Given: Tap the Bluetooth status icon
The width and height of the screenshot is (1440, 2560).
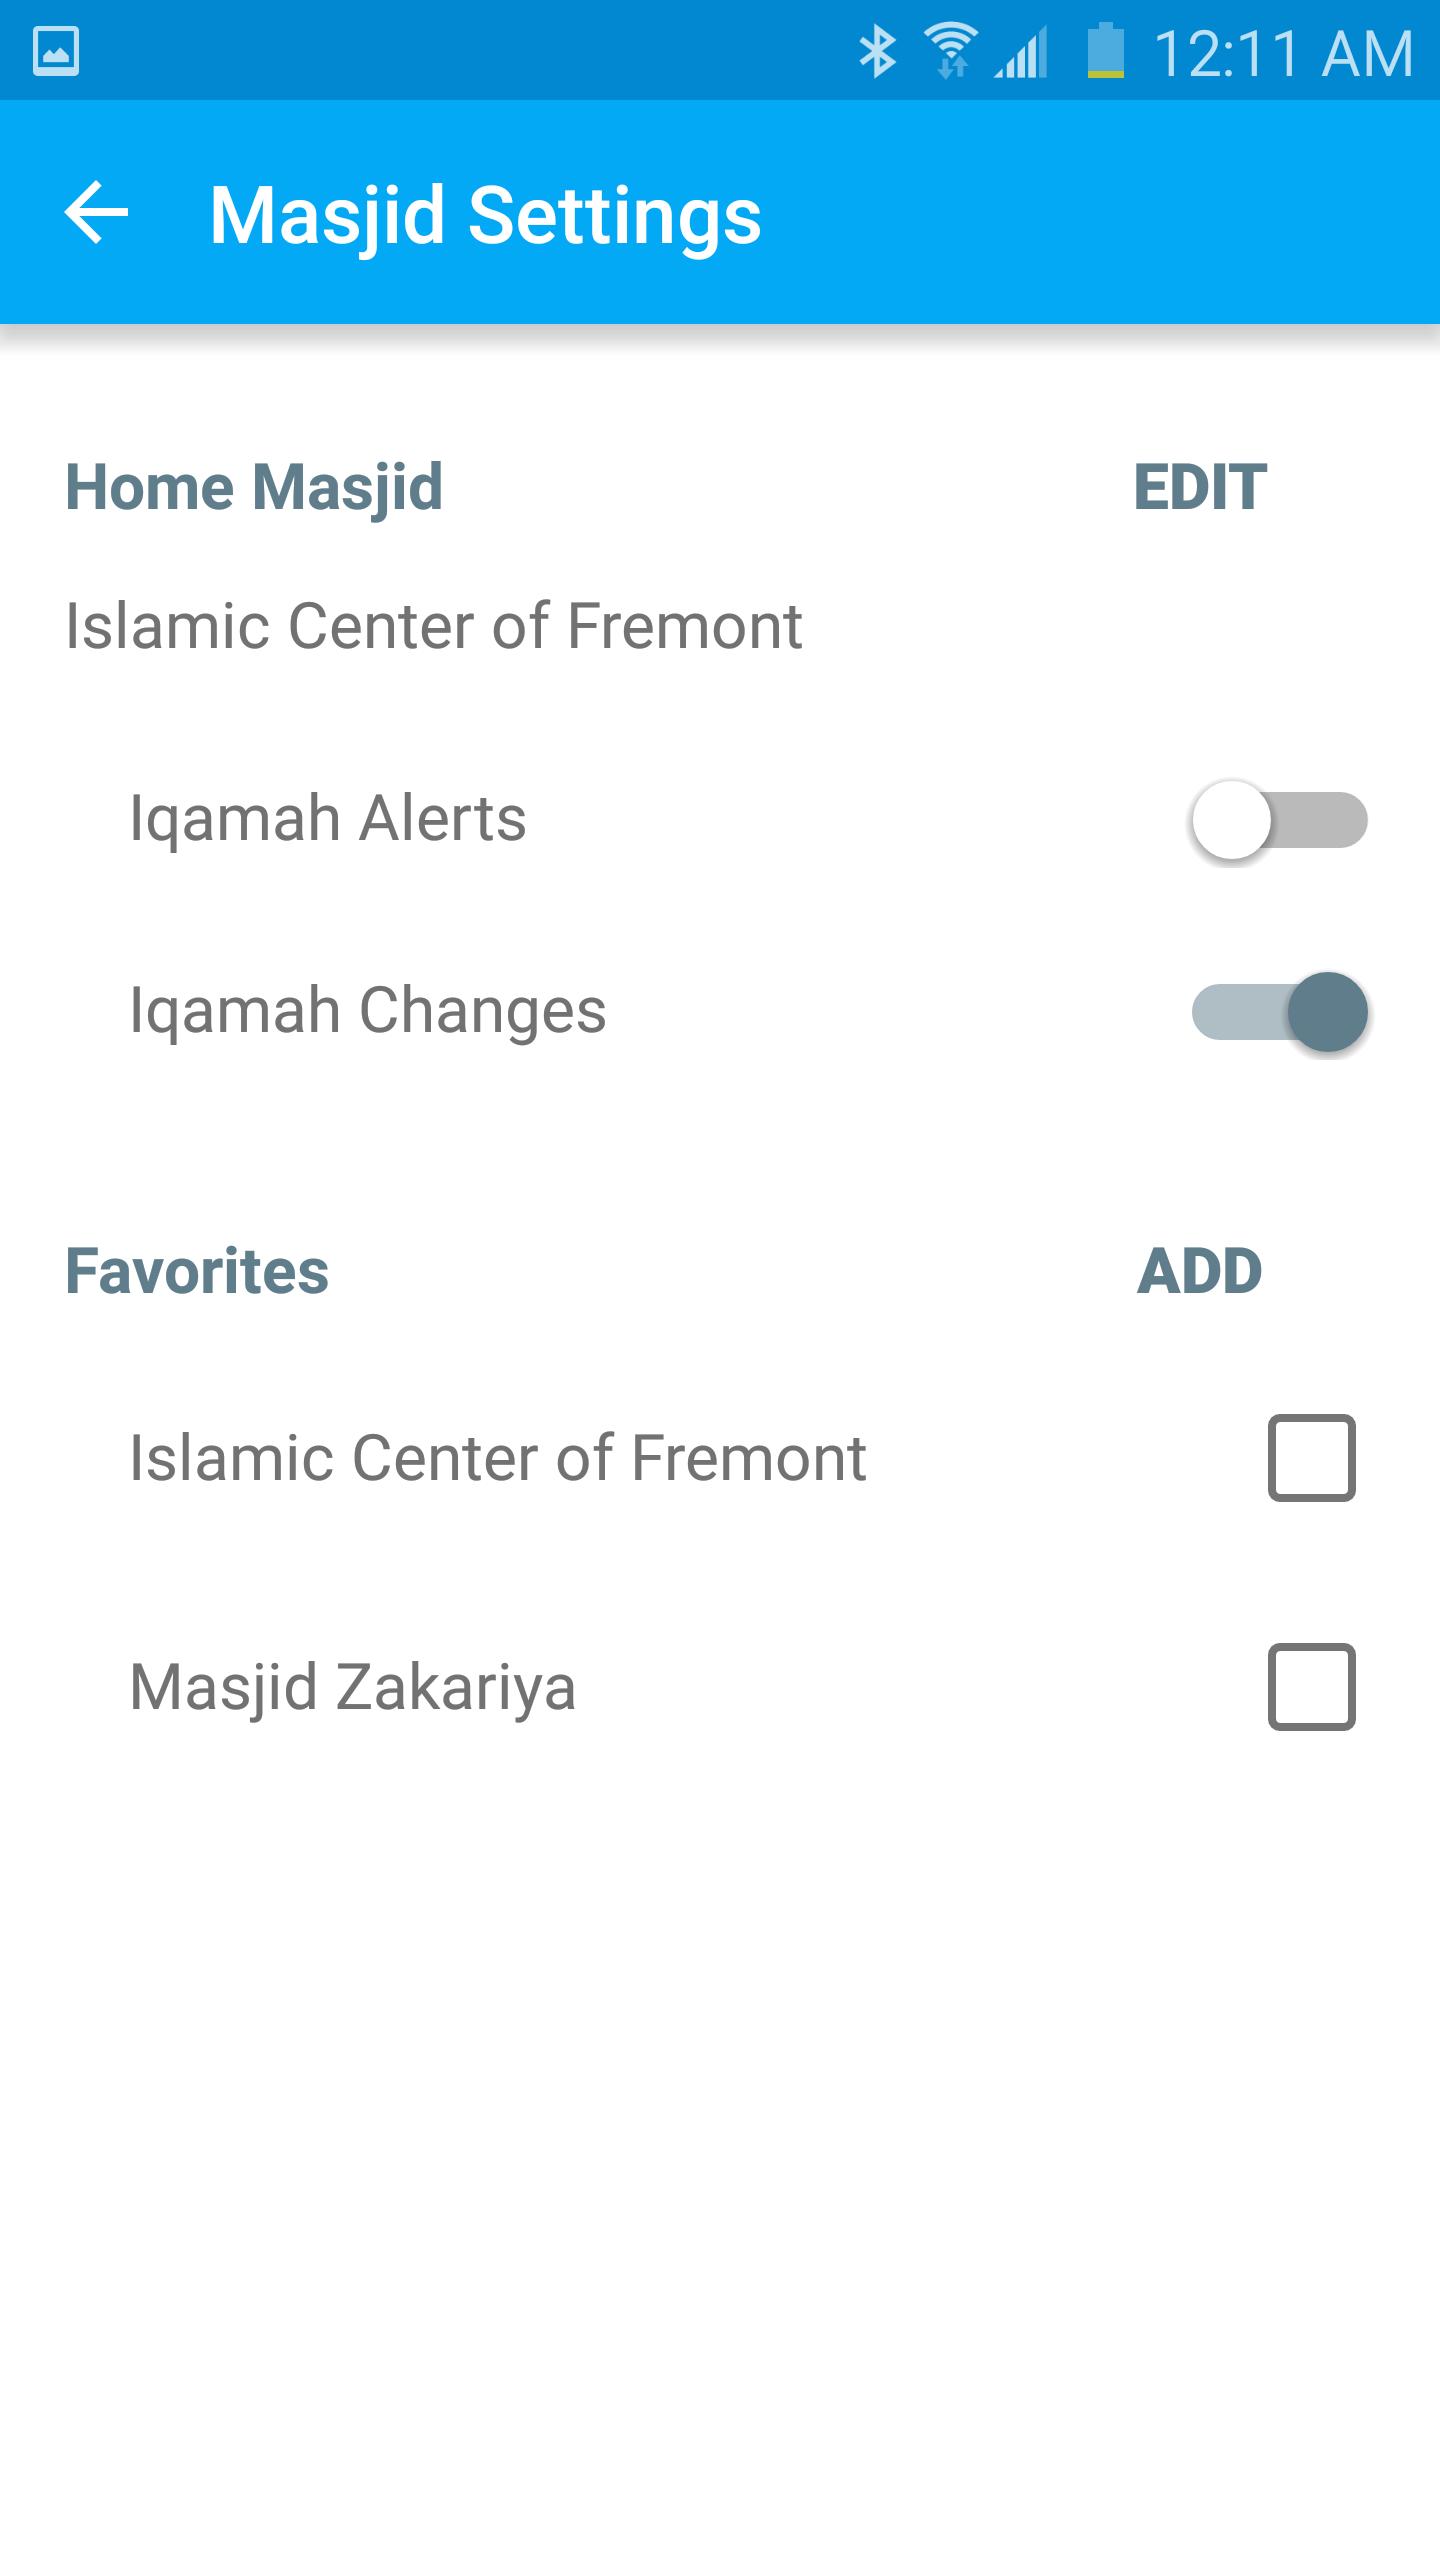Looking at the screenshot, I should (x=877, y=51).
